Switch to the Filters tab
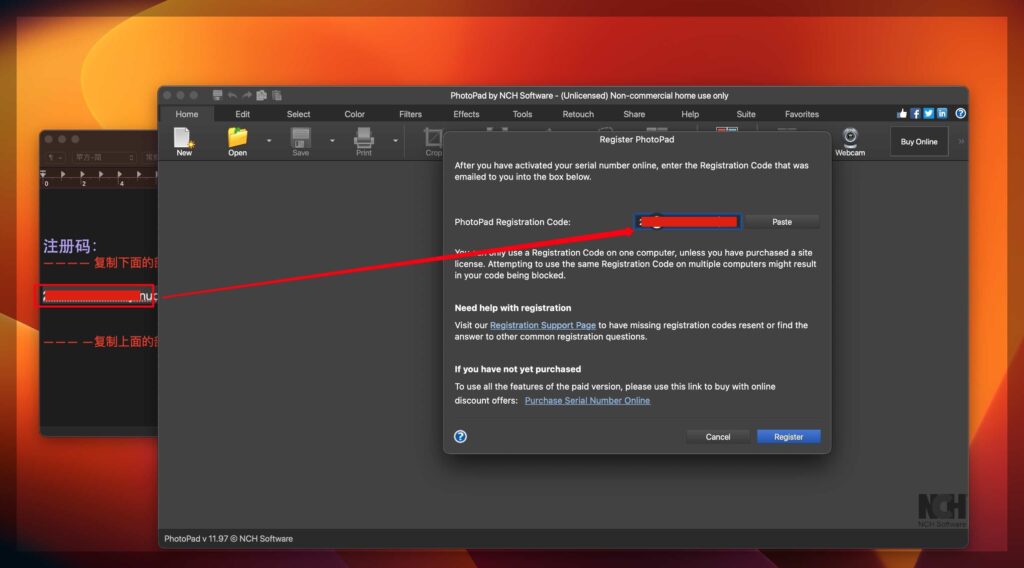Viewport: 1024px width, 568px height. 410,114
